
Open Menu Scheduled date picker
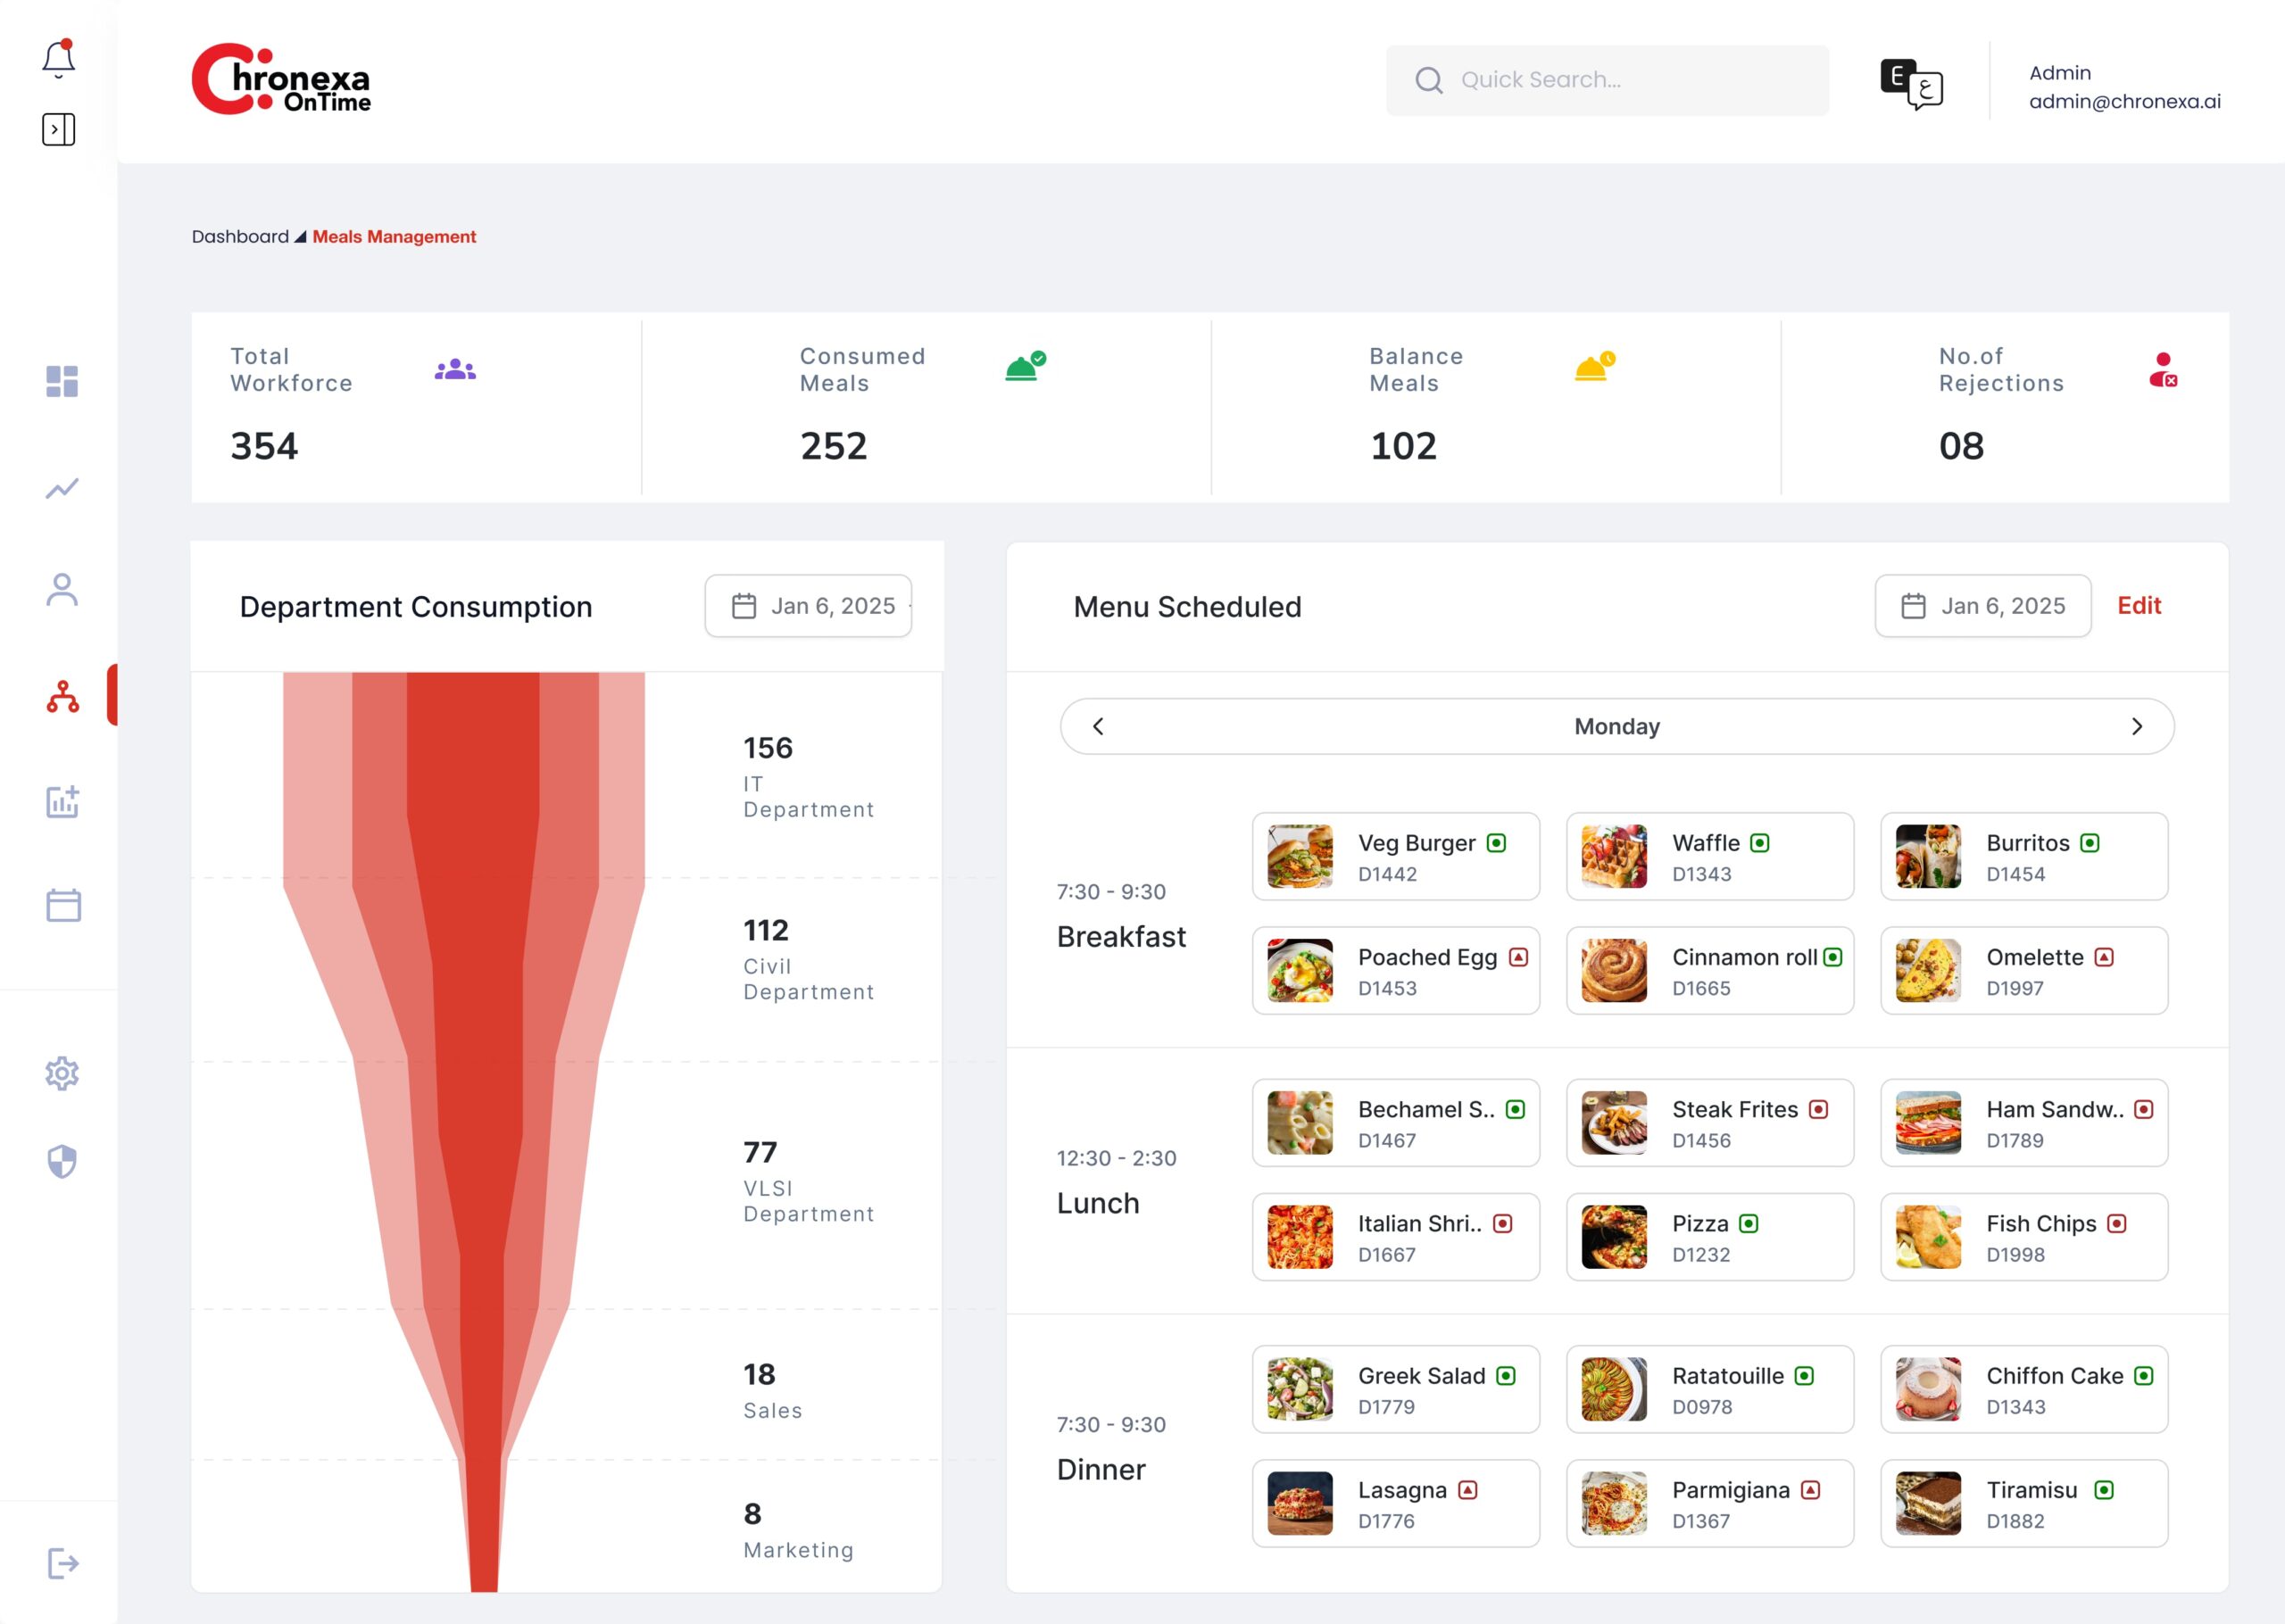(1982, 606)
